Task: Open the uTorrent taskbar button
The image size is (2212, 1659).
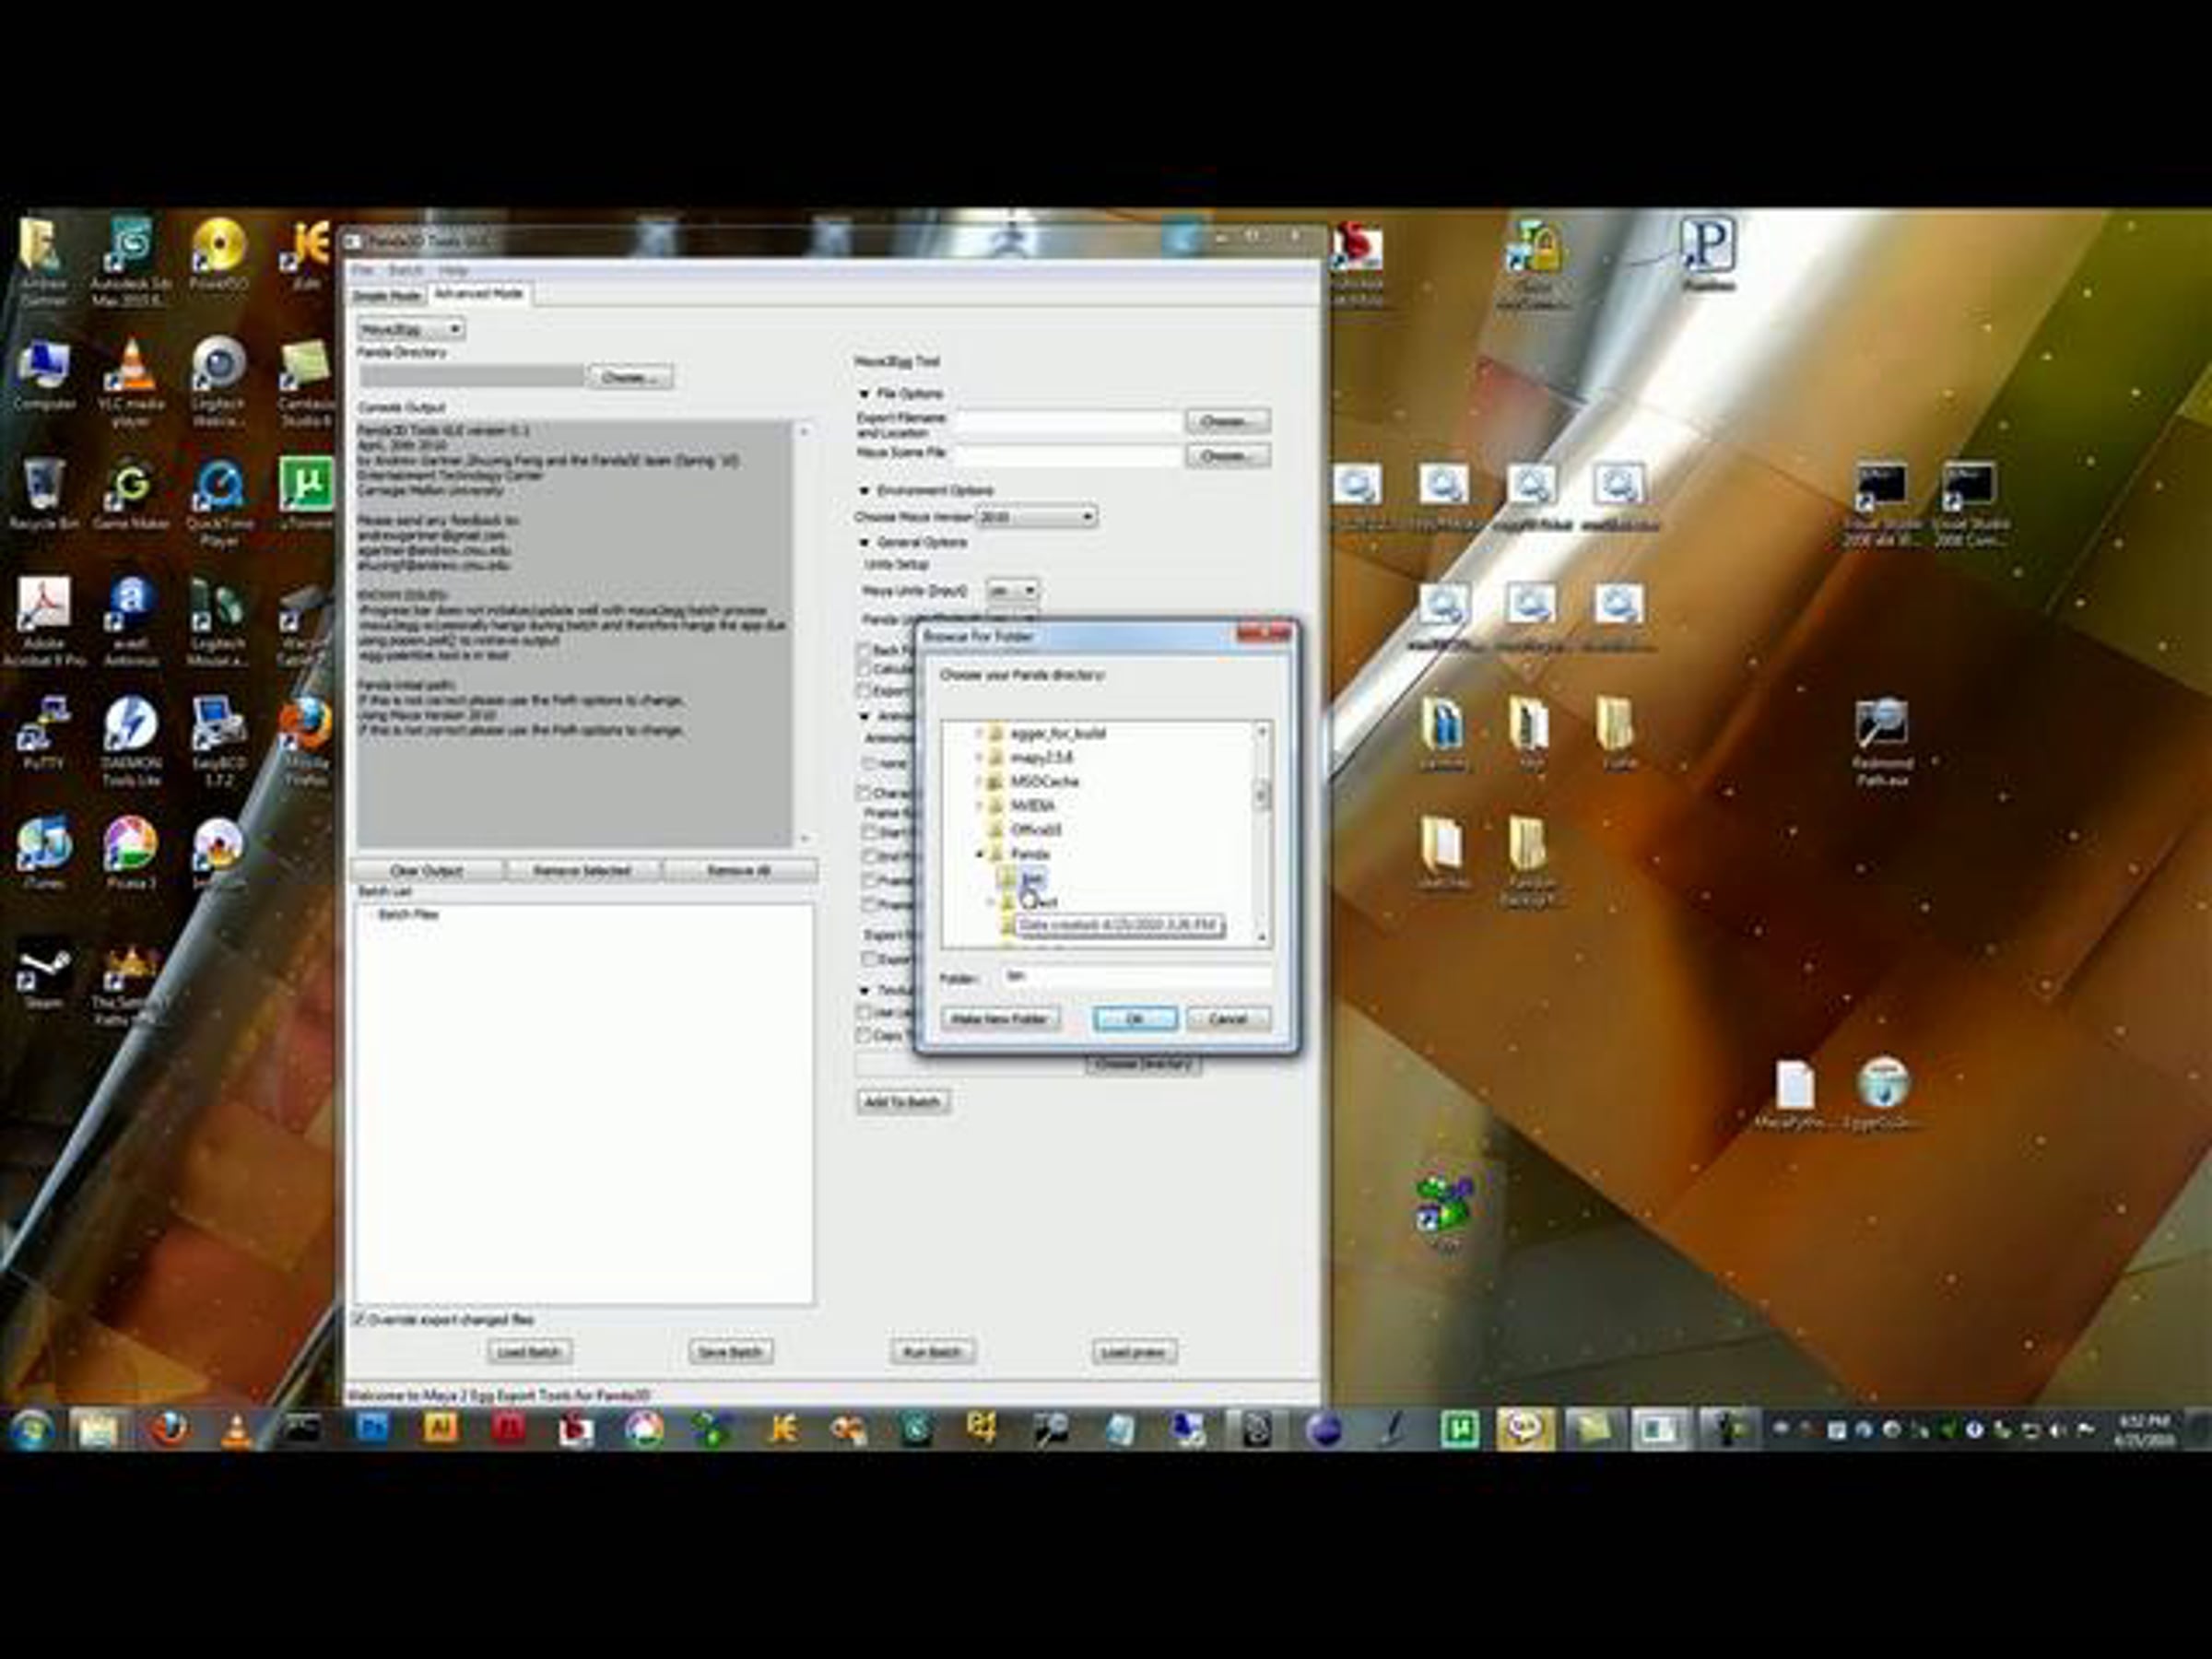Action: pyautogui.click(x=1459, y=1431)
